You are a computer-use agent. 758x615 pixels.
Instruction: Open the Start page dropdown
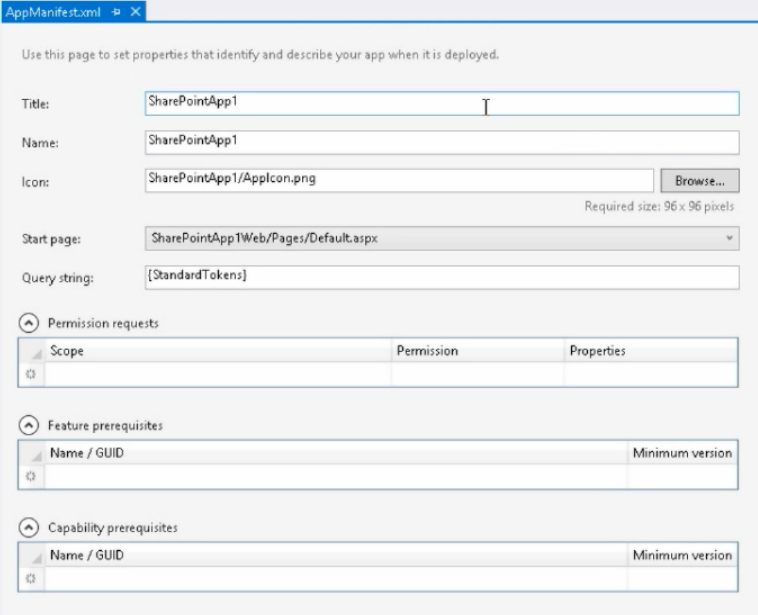729,238
